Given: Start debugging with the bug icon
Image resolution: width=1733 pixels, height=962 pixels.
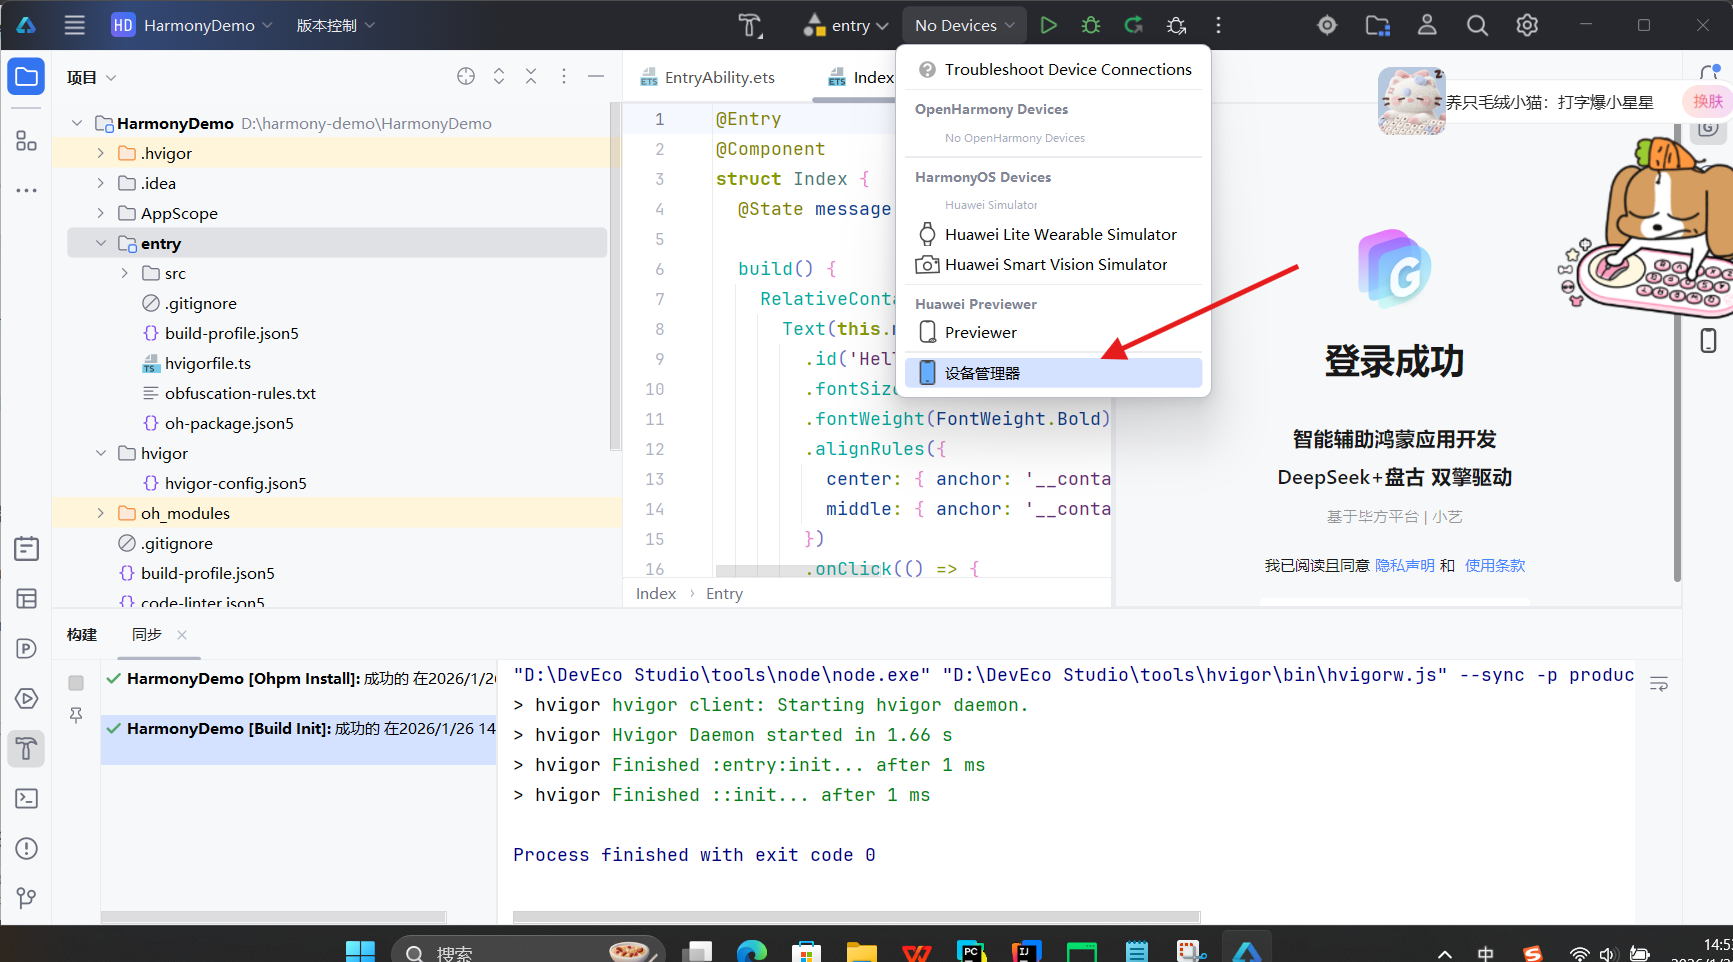Looking at the screenshot, I should coord(1091,25).
